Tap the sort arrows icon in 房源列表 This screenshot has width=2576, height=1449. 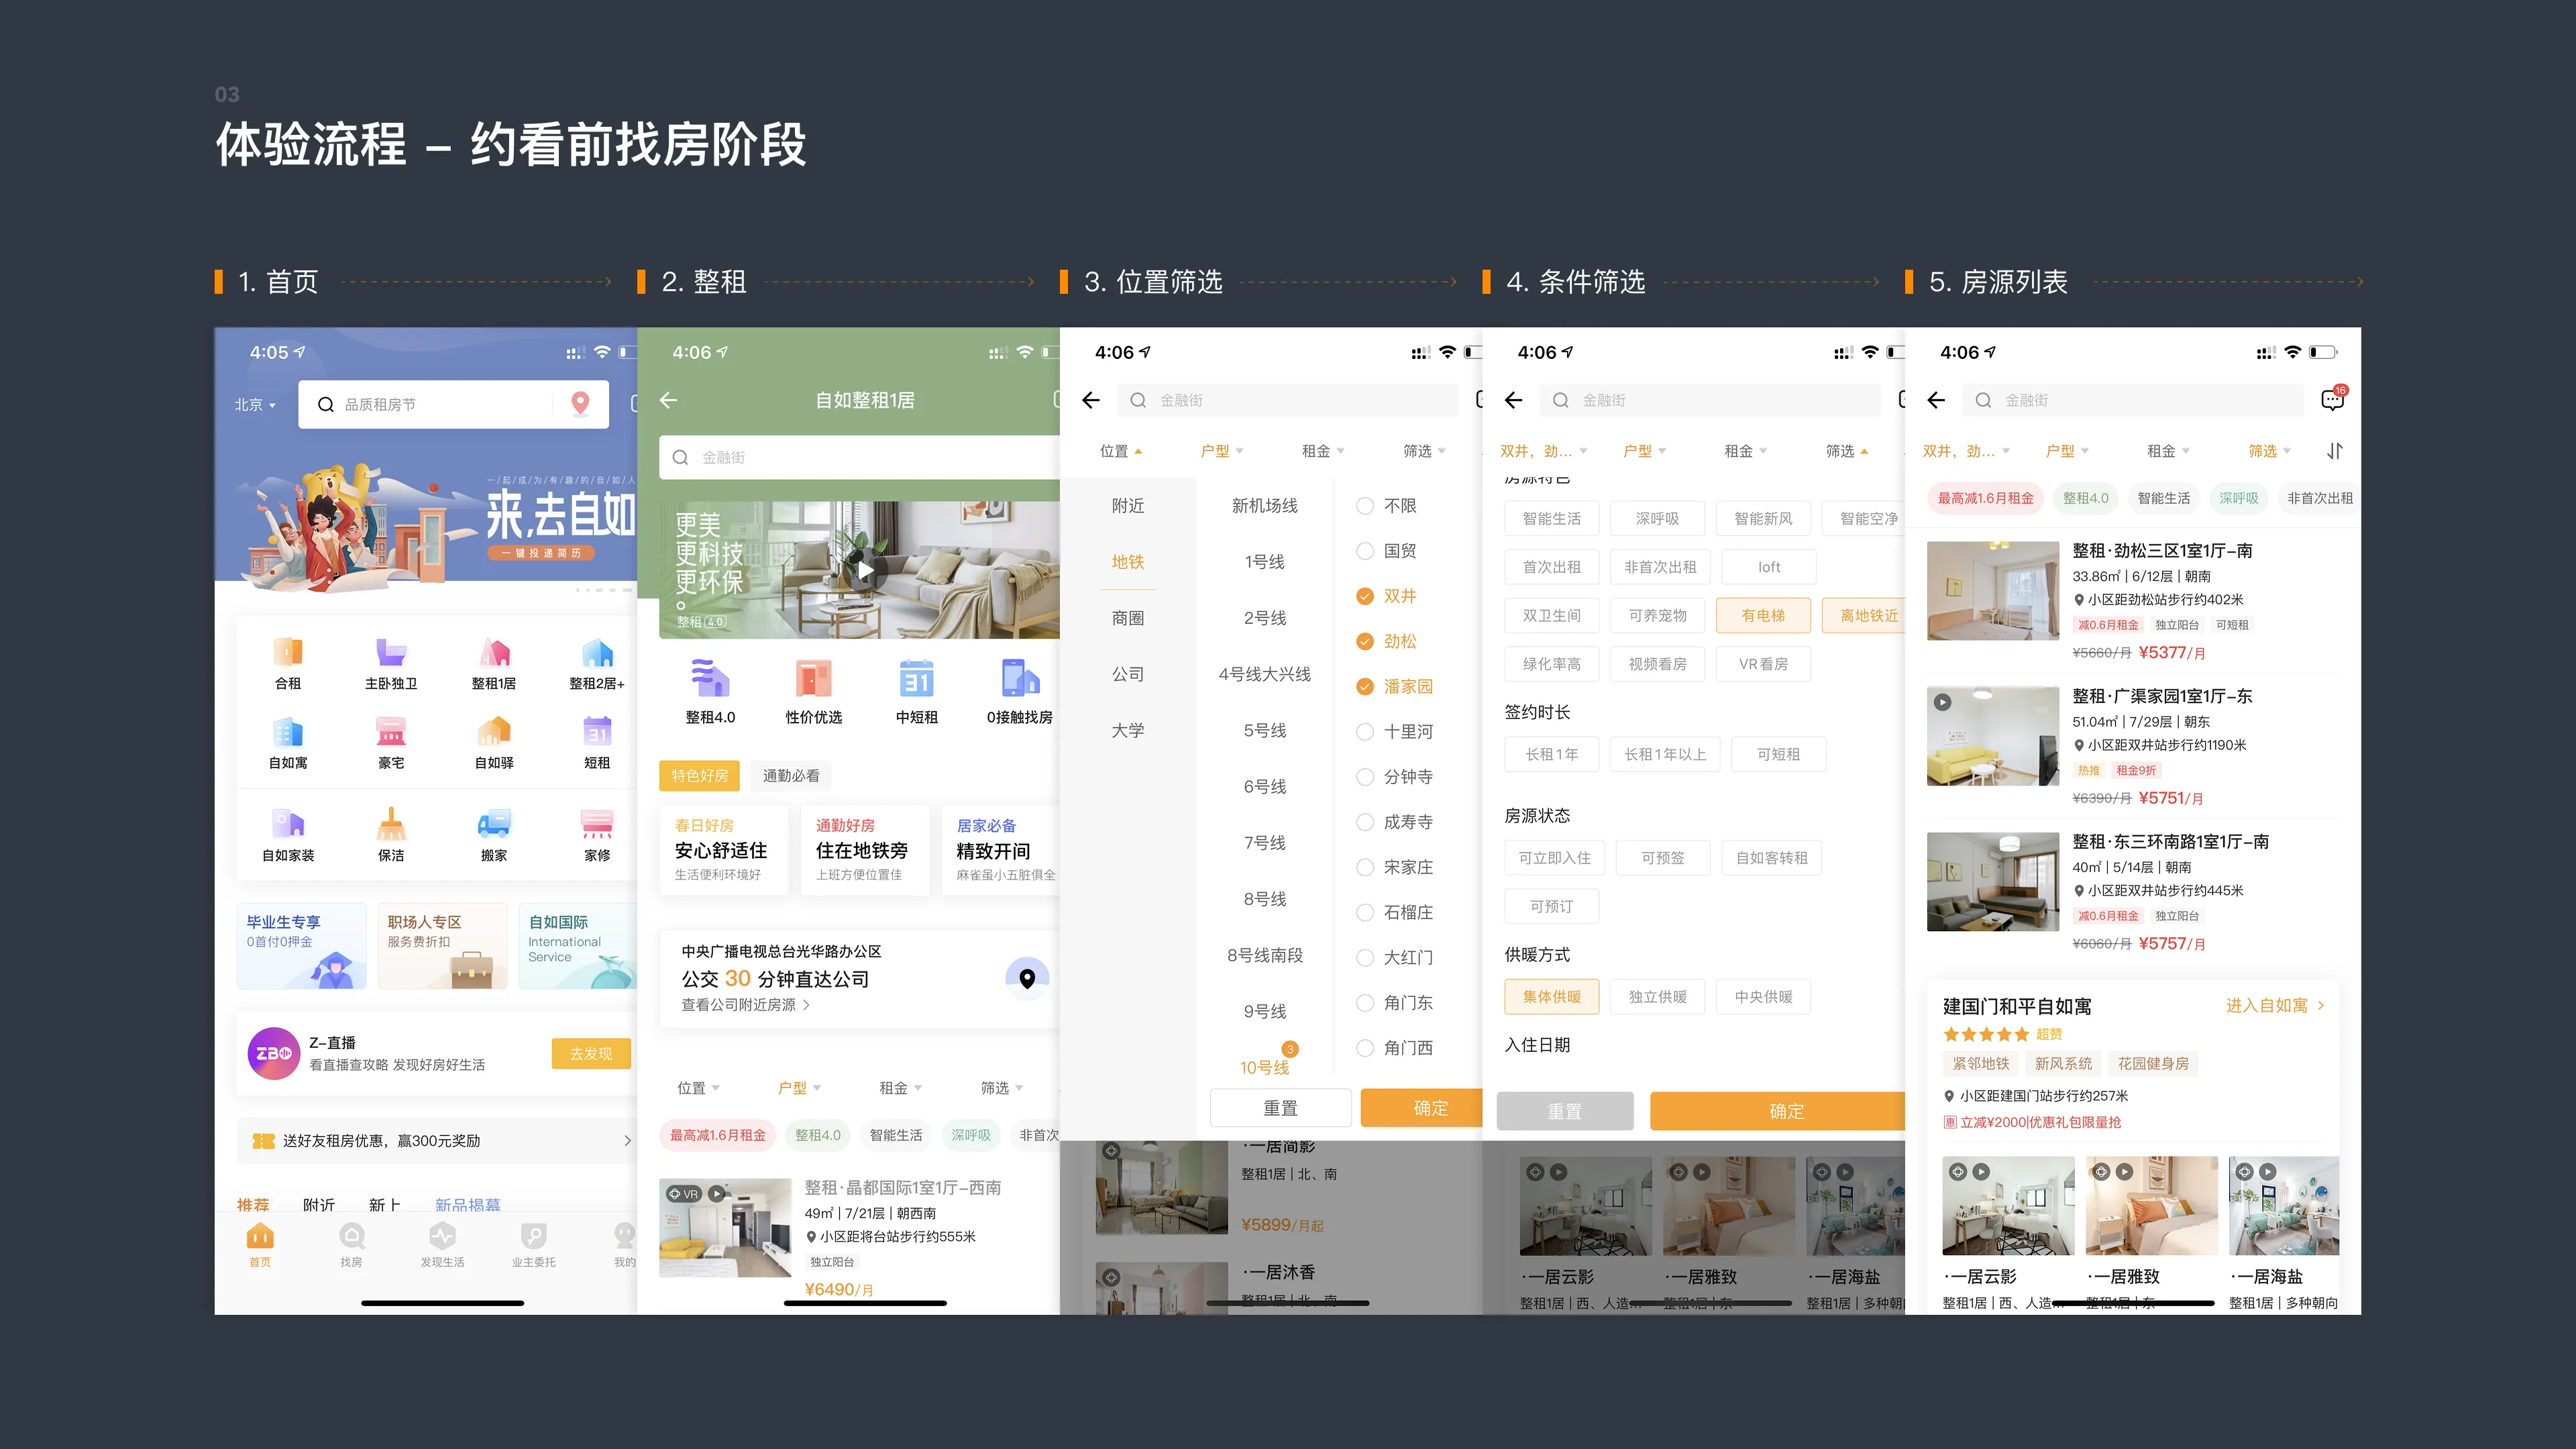click(x=2335, y=451)
